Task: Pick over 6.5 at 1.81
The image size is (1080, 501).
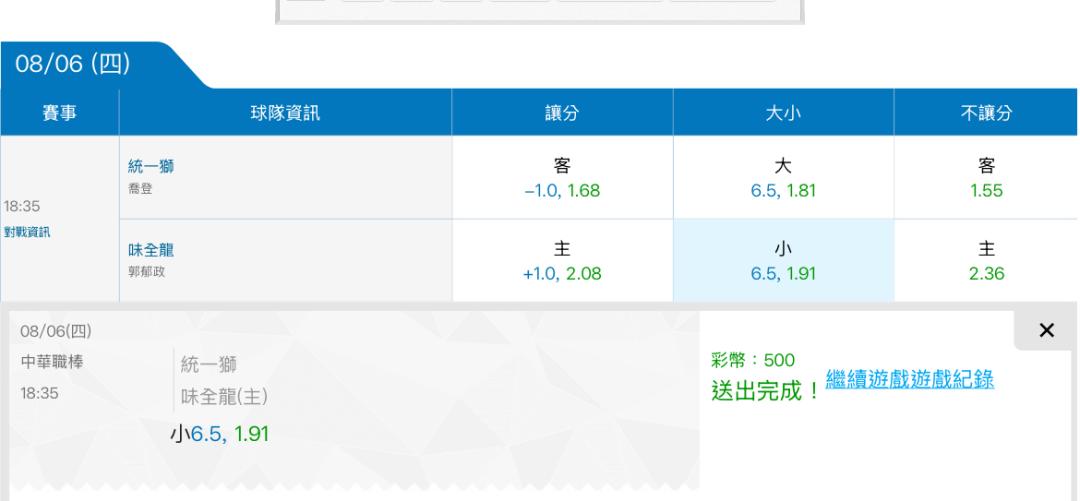Action: (x=783, y=178)
